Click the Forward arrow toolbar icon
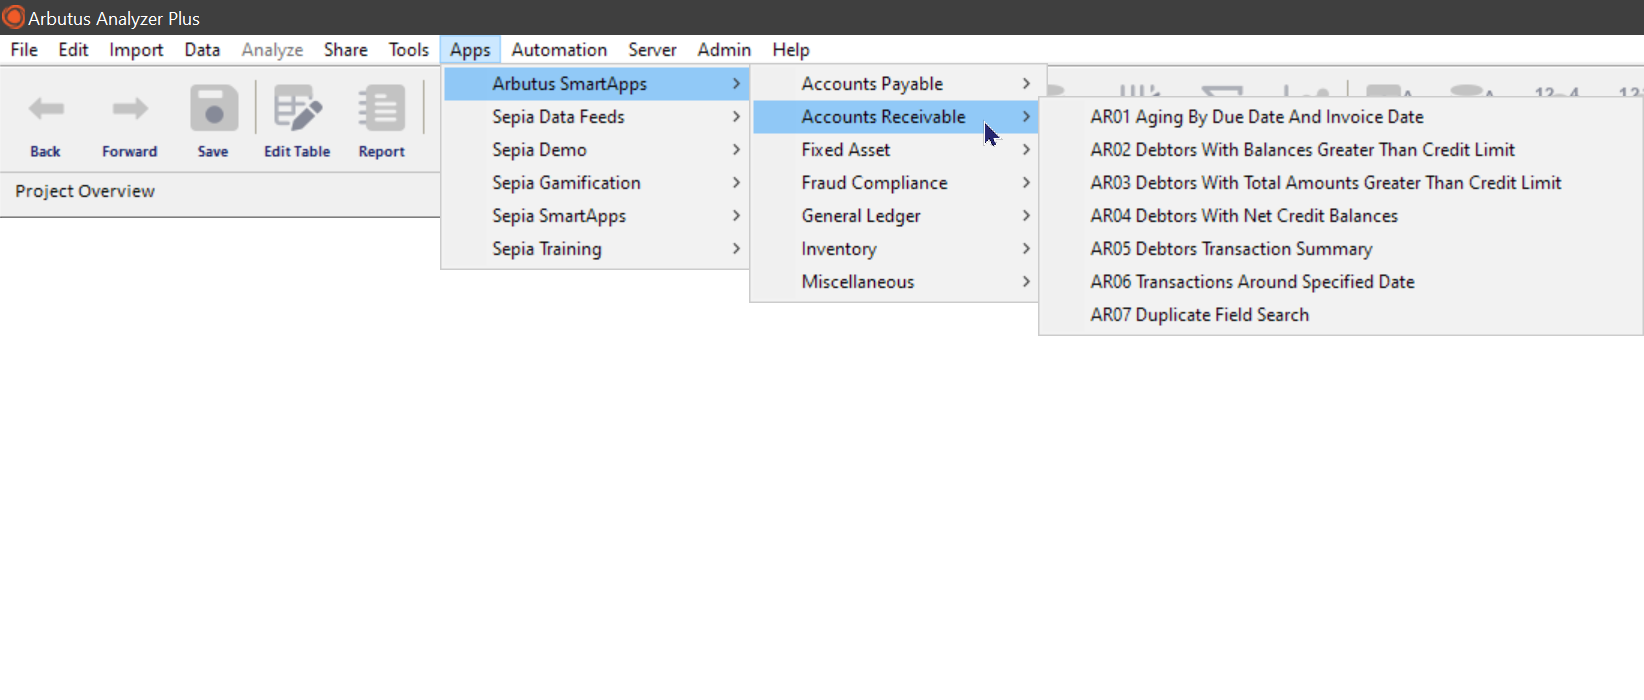The image size is (1644, 700). tap(129, 109)
